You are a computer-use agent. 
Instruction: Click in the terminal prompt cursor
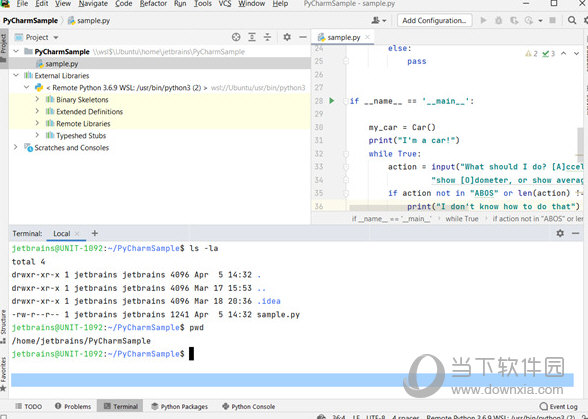pyautogui.click(x=191, y=354)
